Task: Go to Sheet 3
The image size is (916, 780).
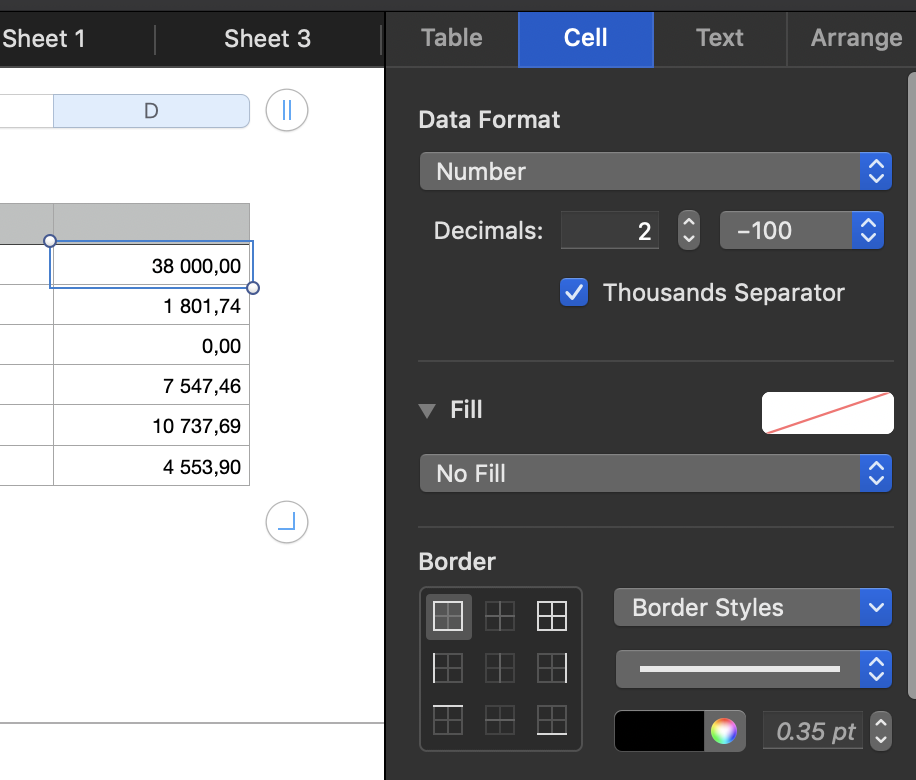Action: (x=267, y=39)
